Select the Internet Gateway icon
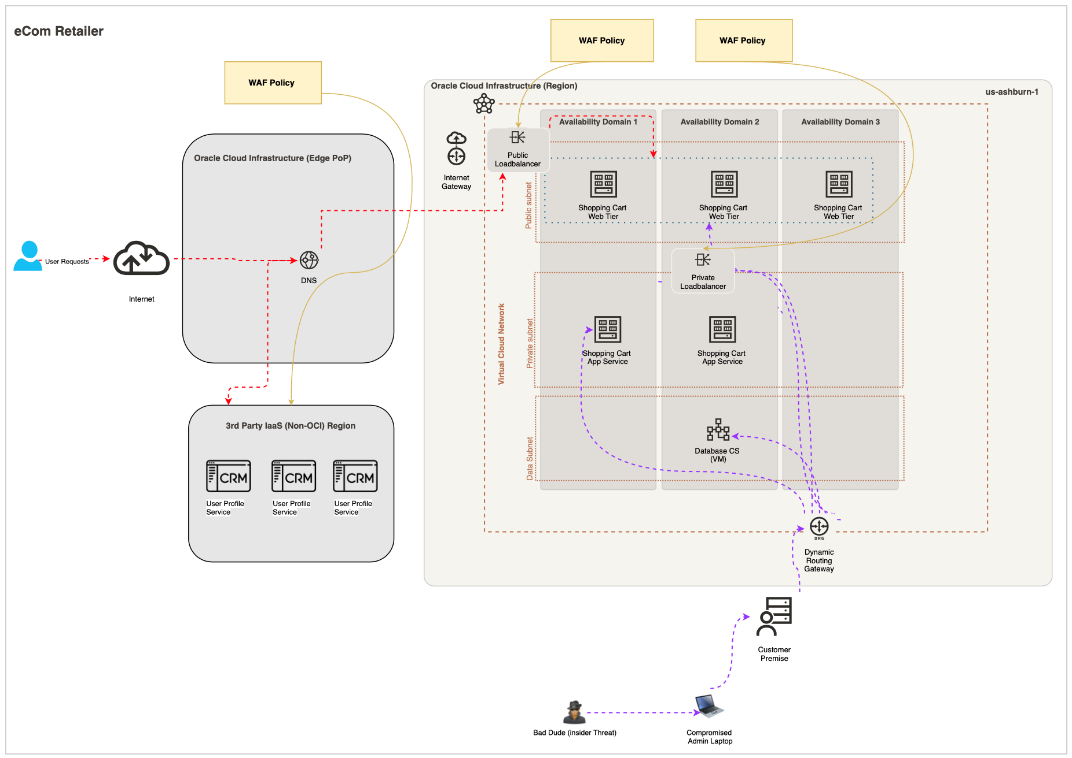 pos(456,148)
